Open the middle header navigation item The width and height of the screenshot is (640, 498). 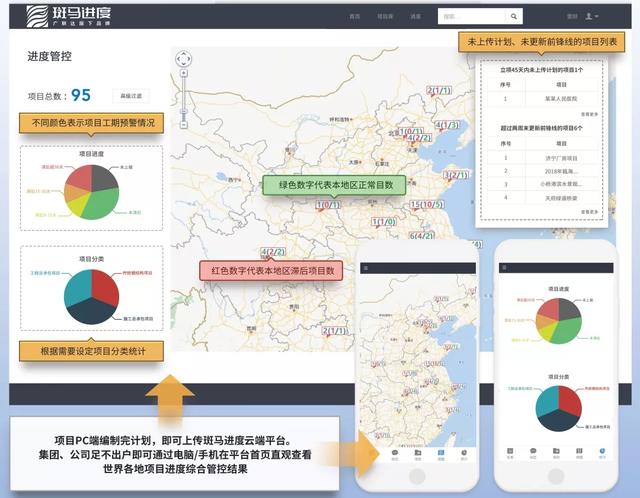click(x=385, y=16)
